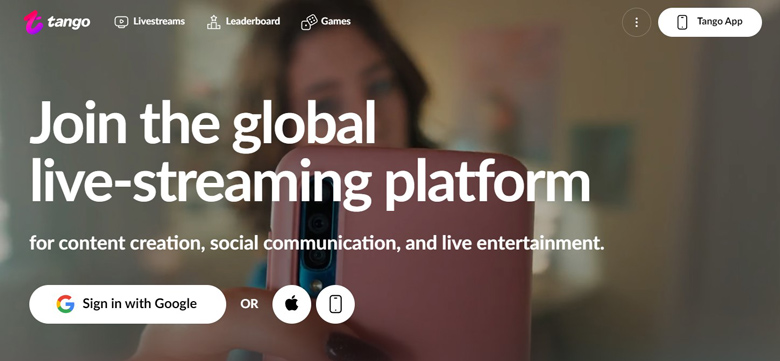Screen dimensions: 780x361
Task: Click the Livestreams TV play icon
Action: 121,22
